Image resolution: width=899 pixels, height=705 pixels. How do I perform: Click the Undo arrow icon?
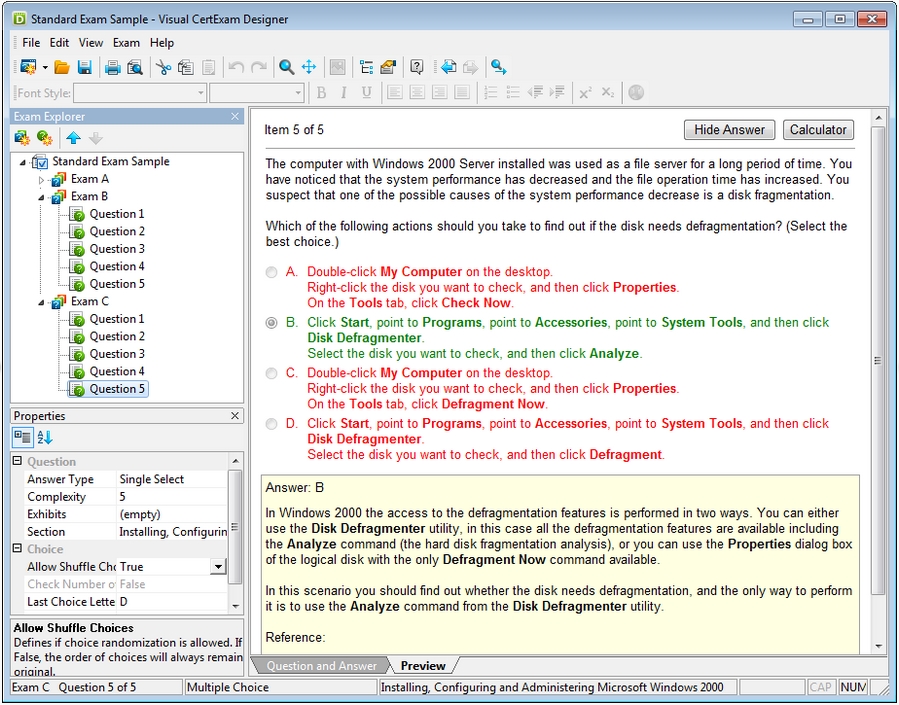pos(236,68)
